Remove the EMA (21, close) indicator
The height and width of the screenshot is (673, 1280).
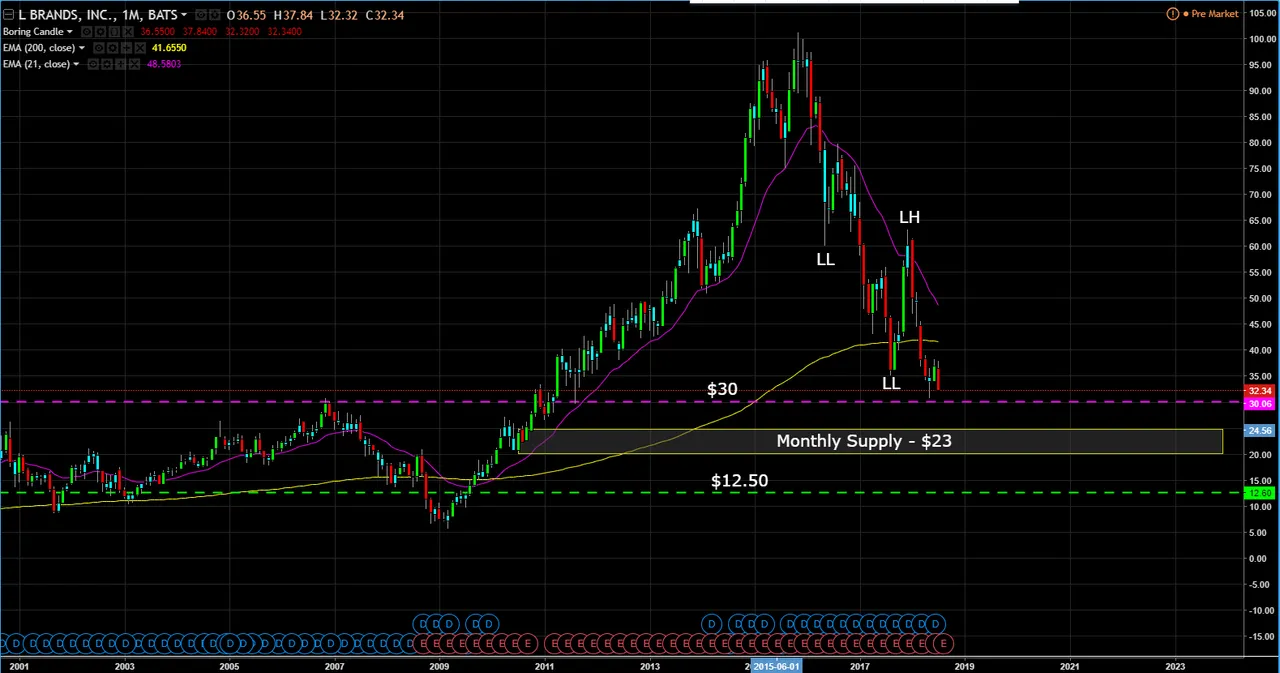point(133,64)
